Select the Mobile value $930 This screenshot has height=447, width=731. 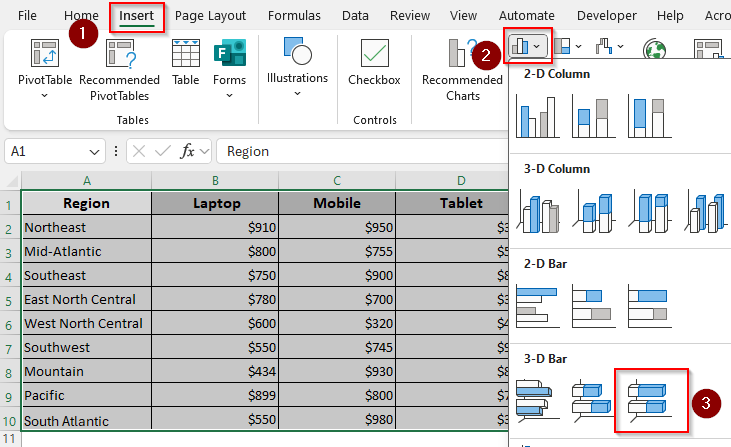point(337,371)
